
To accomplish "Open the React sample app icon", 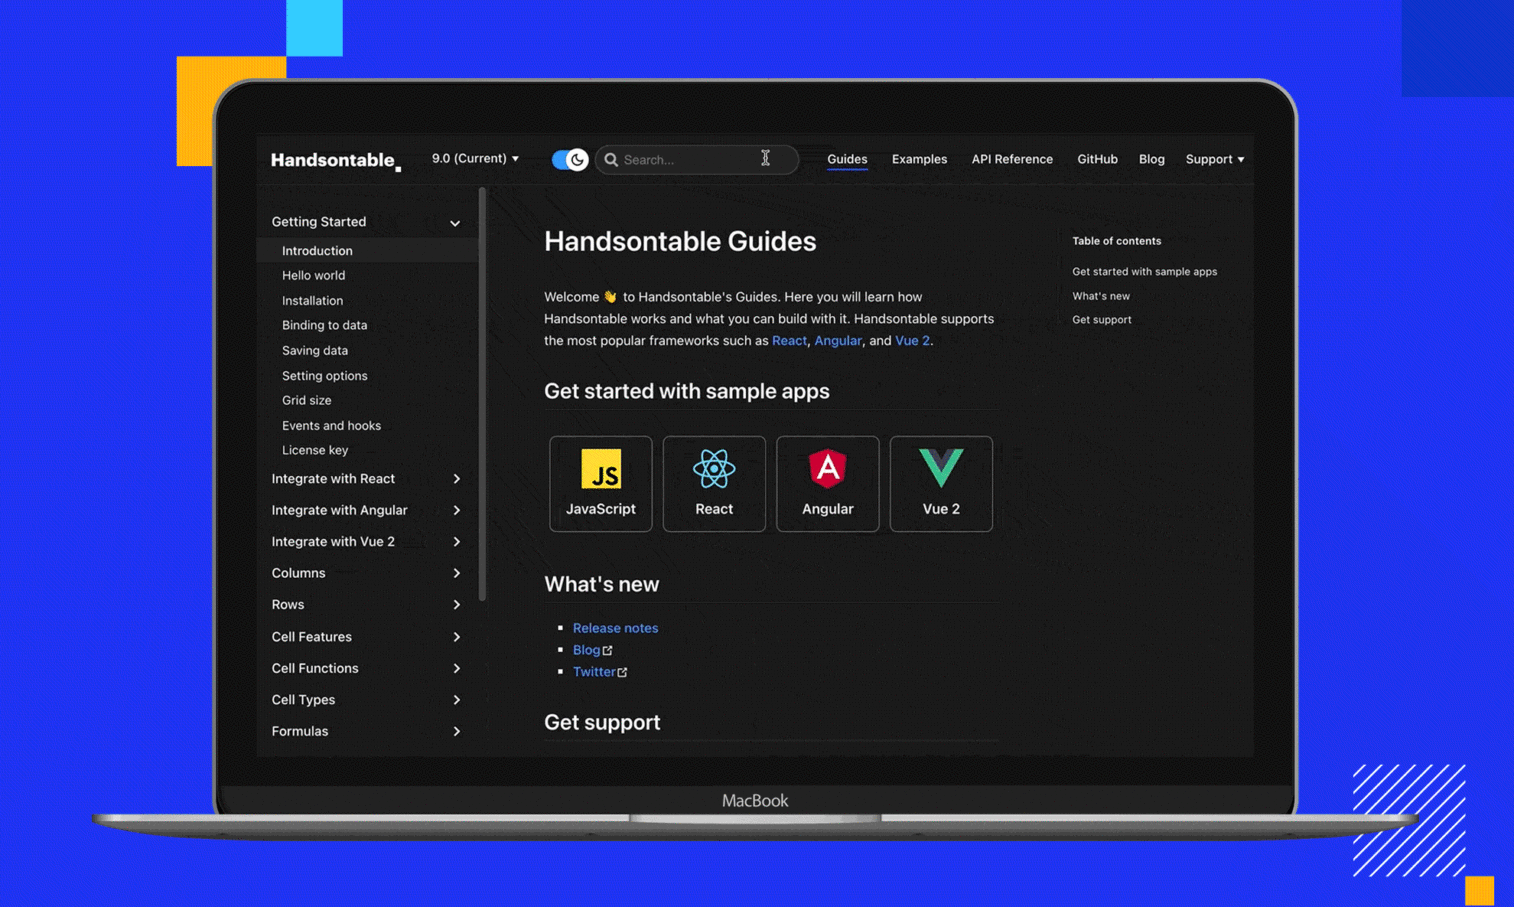I will pos(713,470).
